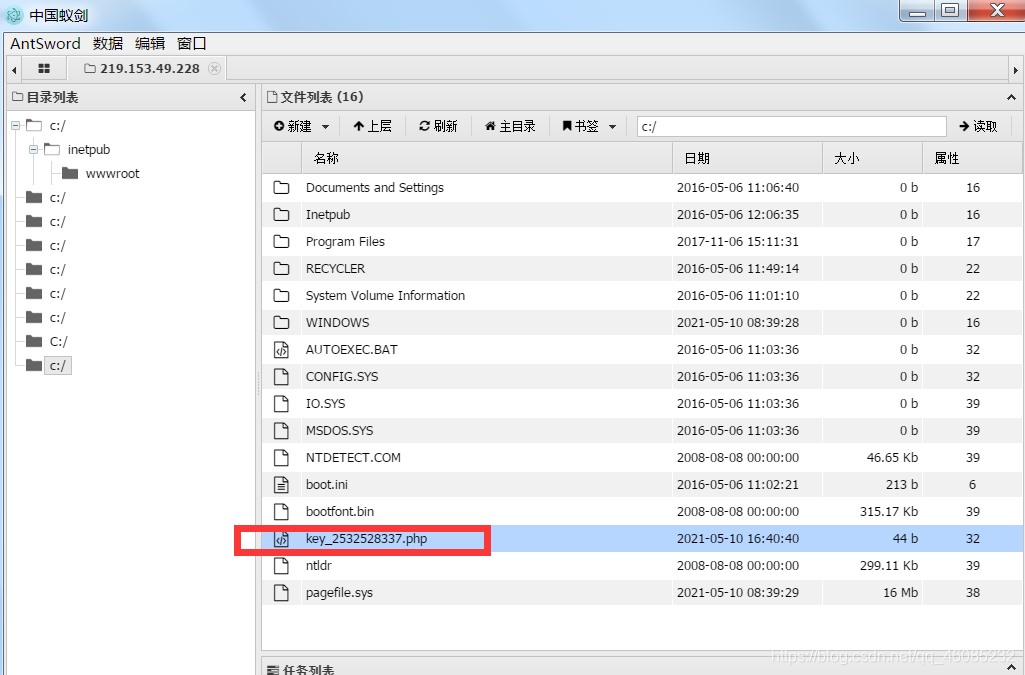Screen dimensions: 1025x675
Task: Click the MSDOS.SYS file icon
Action: [x=281, y=431]
